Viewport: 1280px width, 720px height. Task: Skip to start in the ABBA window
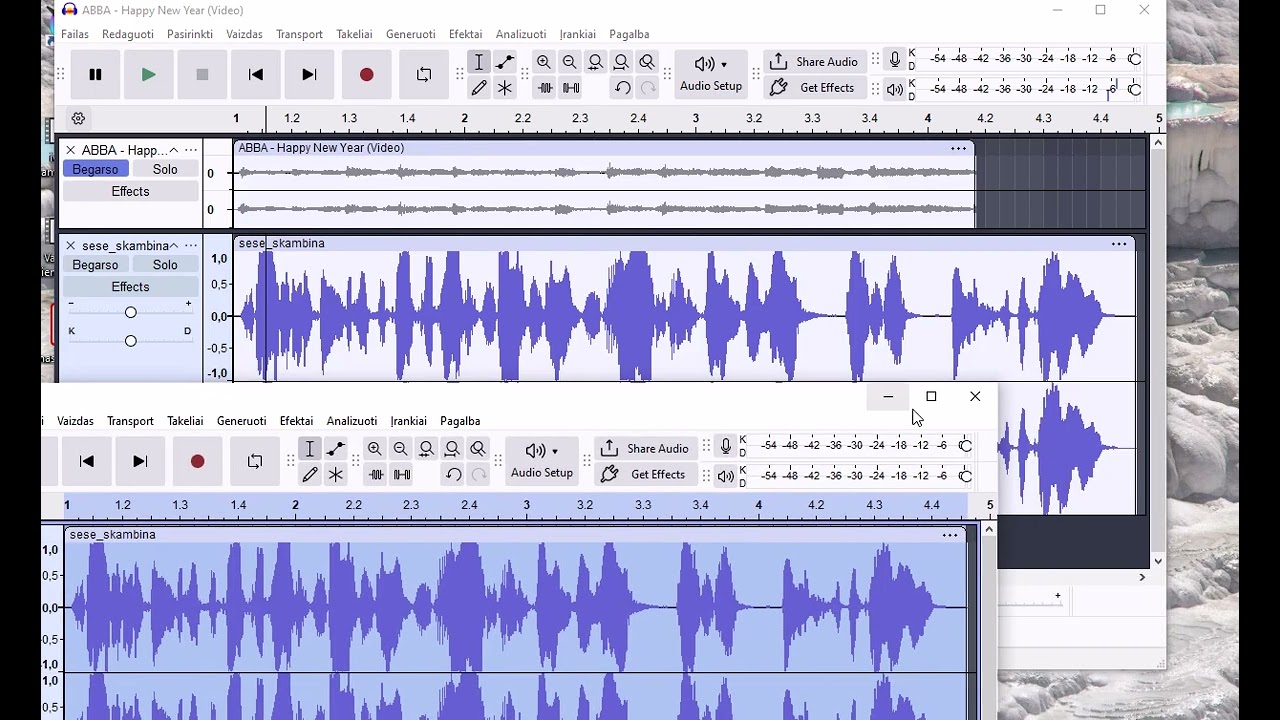[x=256, y=74]
